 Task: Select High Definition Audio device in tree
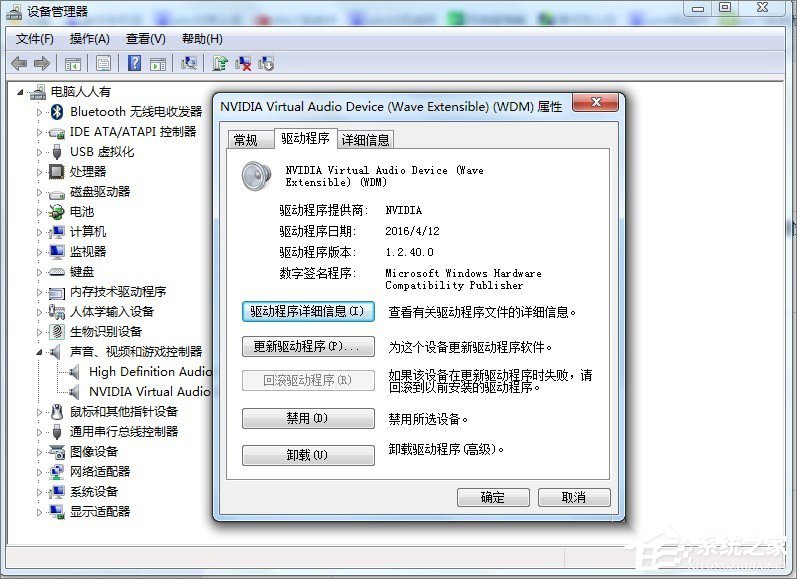(150, 371)
